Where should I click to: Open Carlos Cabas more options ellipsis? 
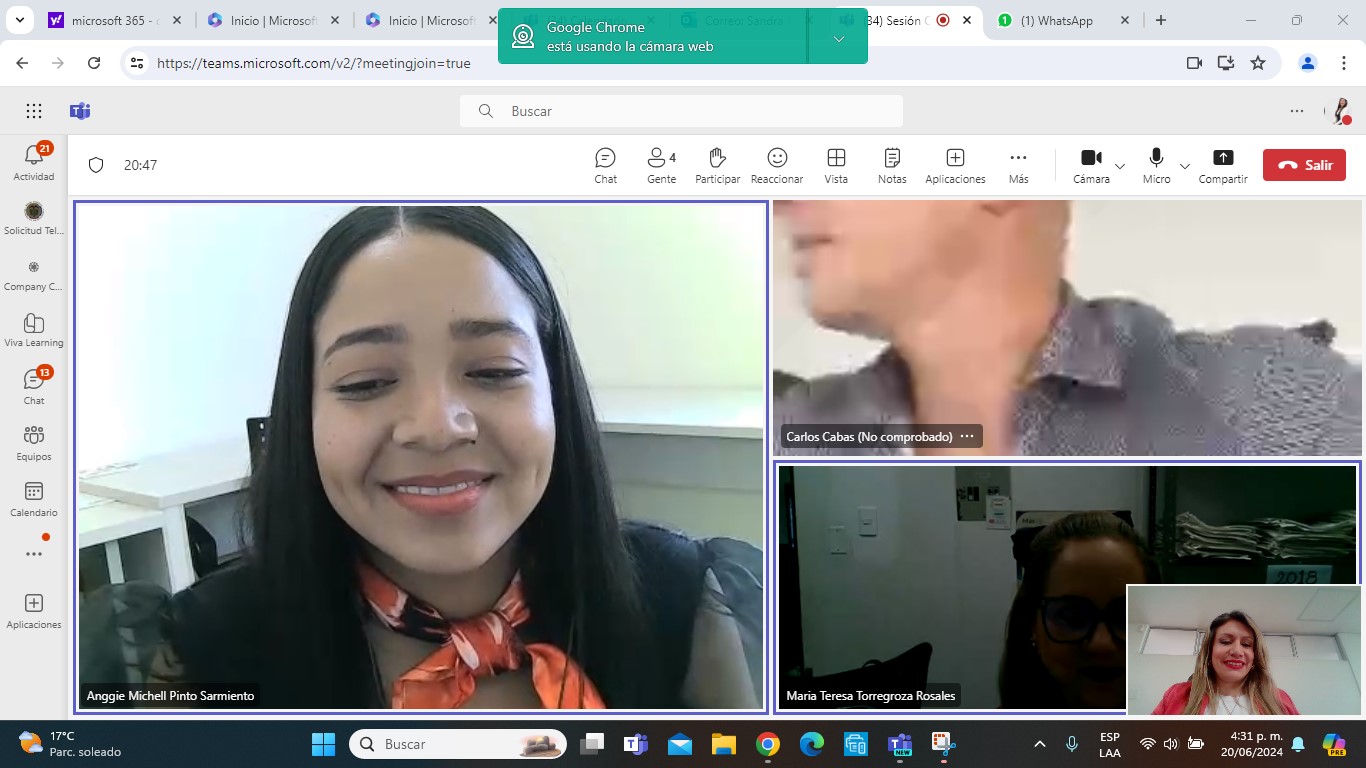click(967, 437)
